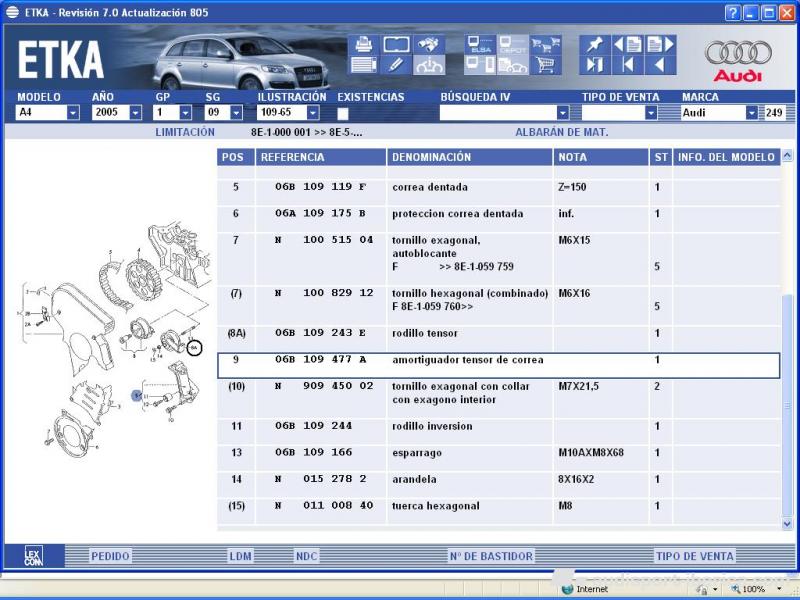Toggle the EXISTENCIAS checkbox
This screenshot has width=800, height=600.
pos(343,113)
